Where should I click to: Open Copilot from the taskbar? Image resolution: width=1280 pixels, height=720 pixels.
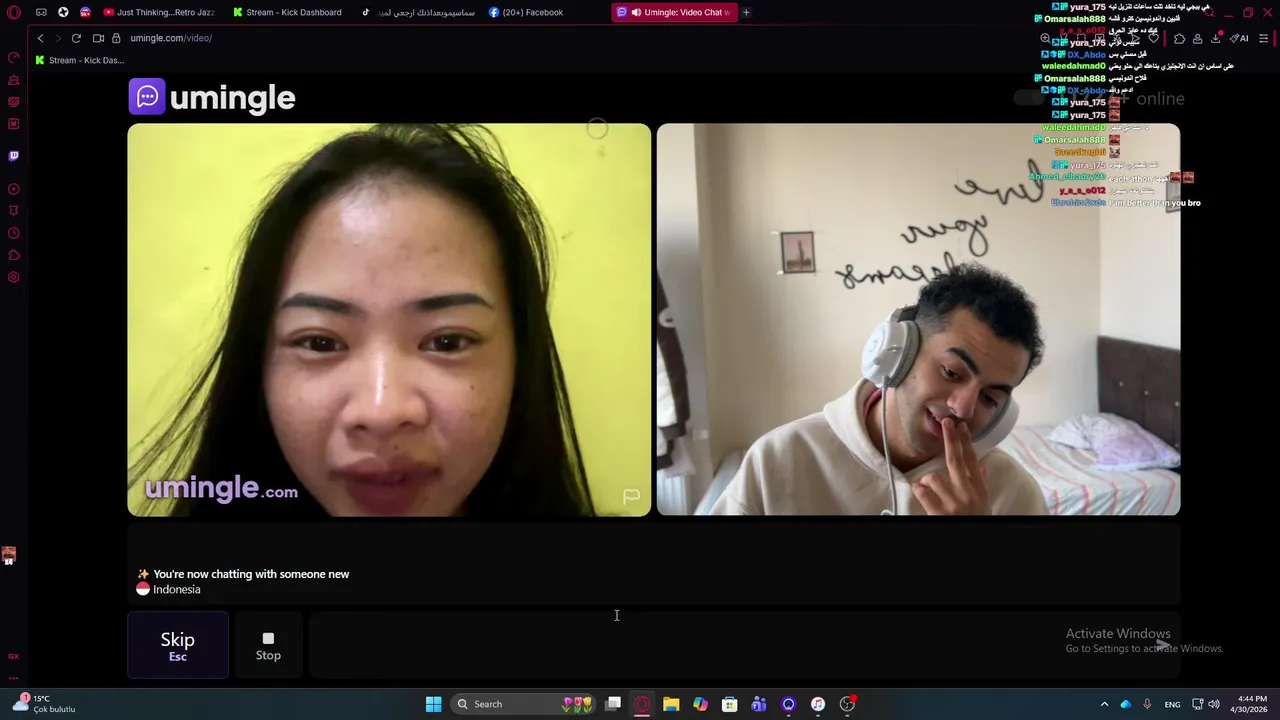click(x=700, y=704)
